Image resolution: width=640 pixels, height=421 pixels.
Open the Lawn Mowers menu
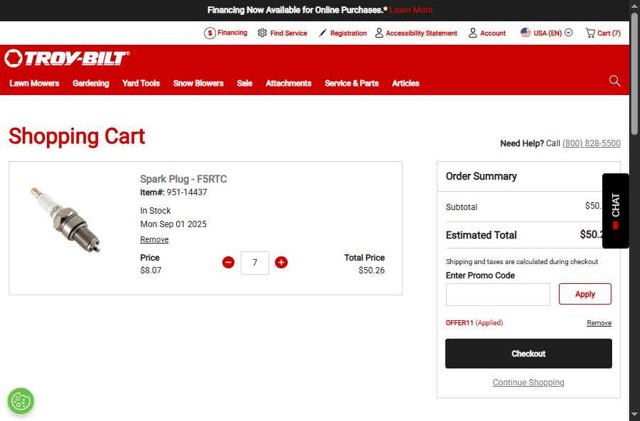coord(34,83)
